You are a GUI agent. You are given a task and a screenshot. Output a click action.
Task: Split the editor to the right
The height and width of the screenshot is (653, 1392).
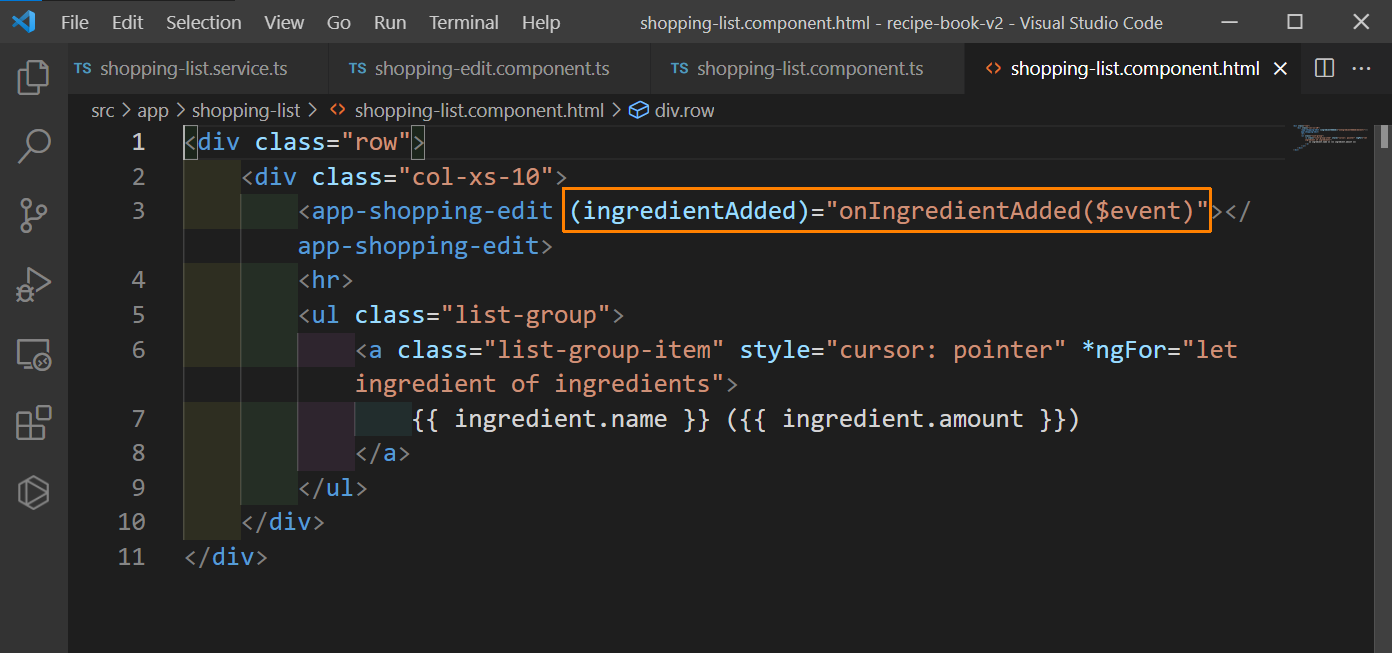(1324, 68)
